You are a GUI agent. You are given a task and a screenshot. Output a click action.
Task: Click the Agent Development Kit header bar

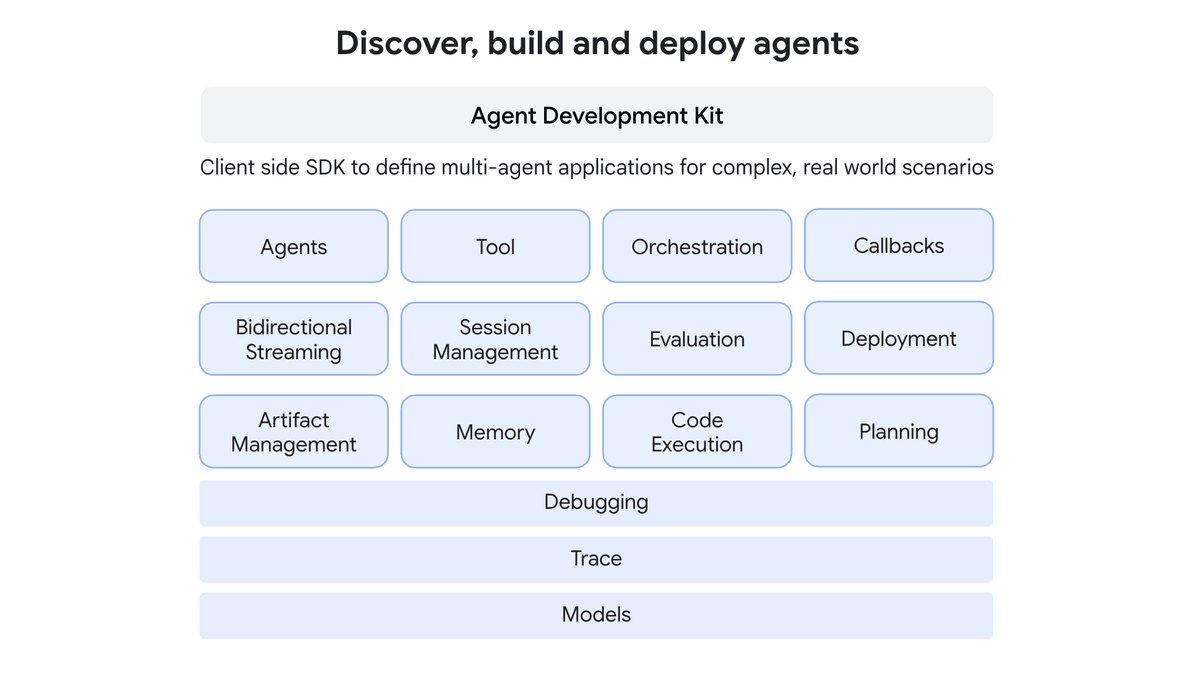click(x=597, y=115)
